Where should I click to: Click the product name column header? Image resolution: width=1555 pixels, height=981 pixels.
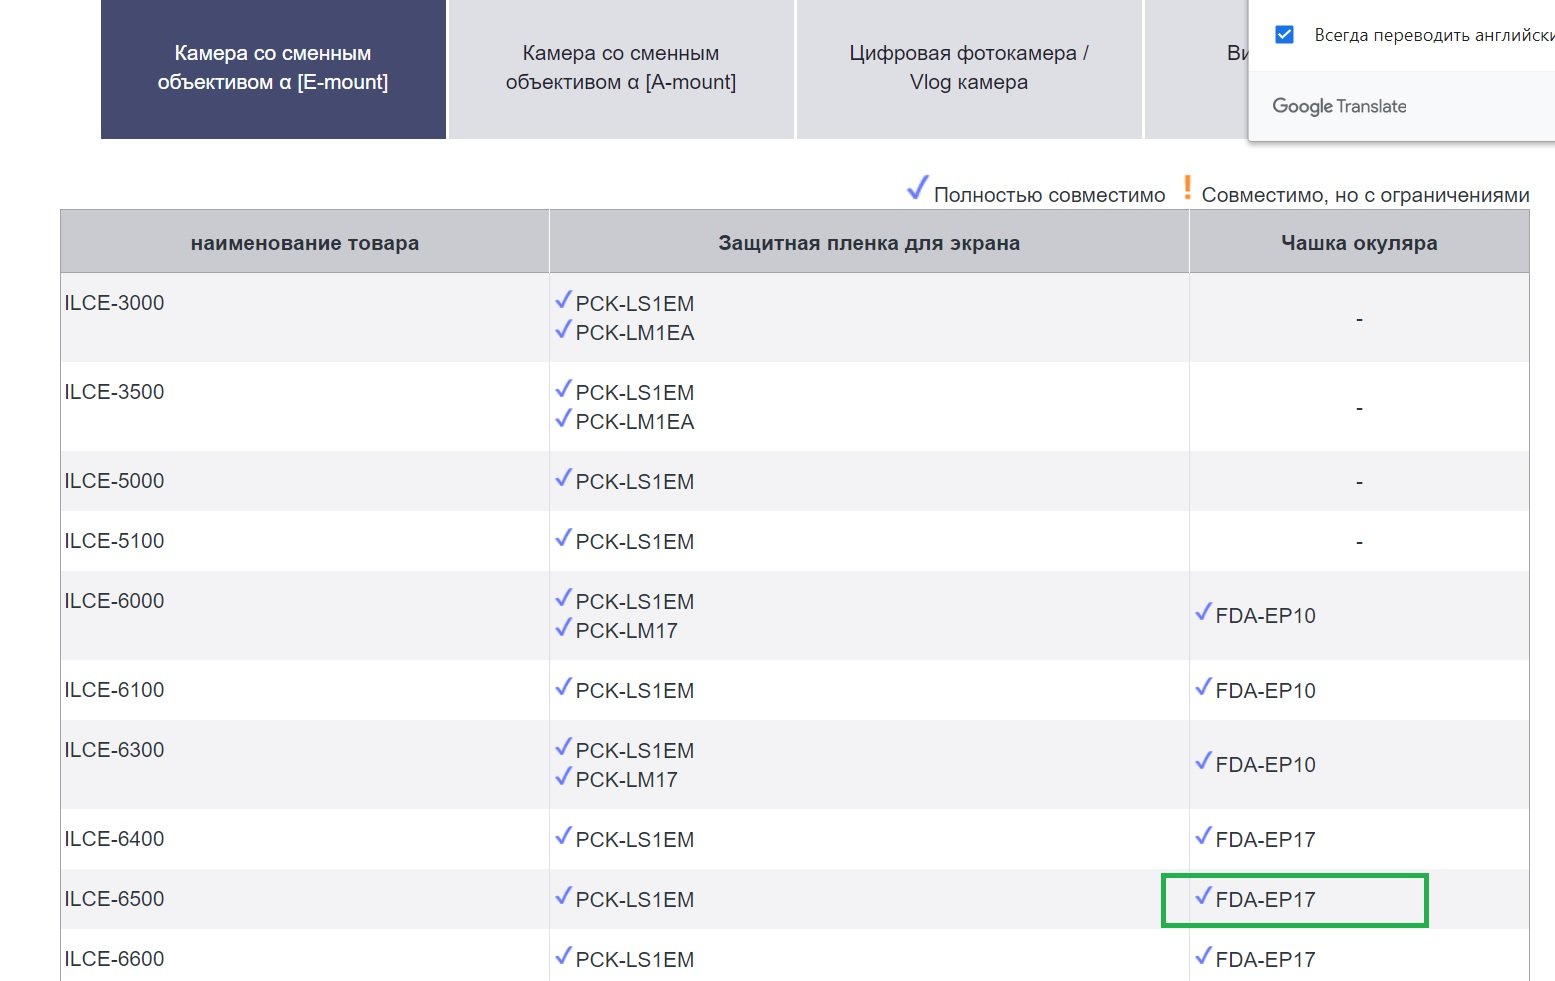pos(305,243)
